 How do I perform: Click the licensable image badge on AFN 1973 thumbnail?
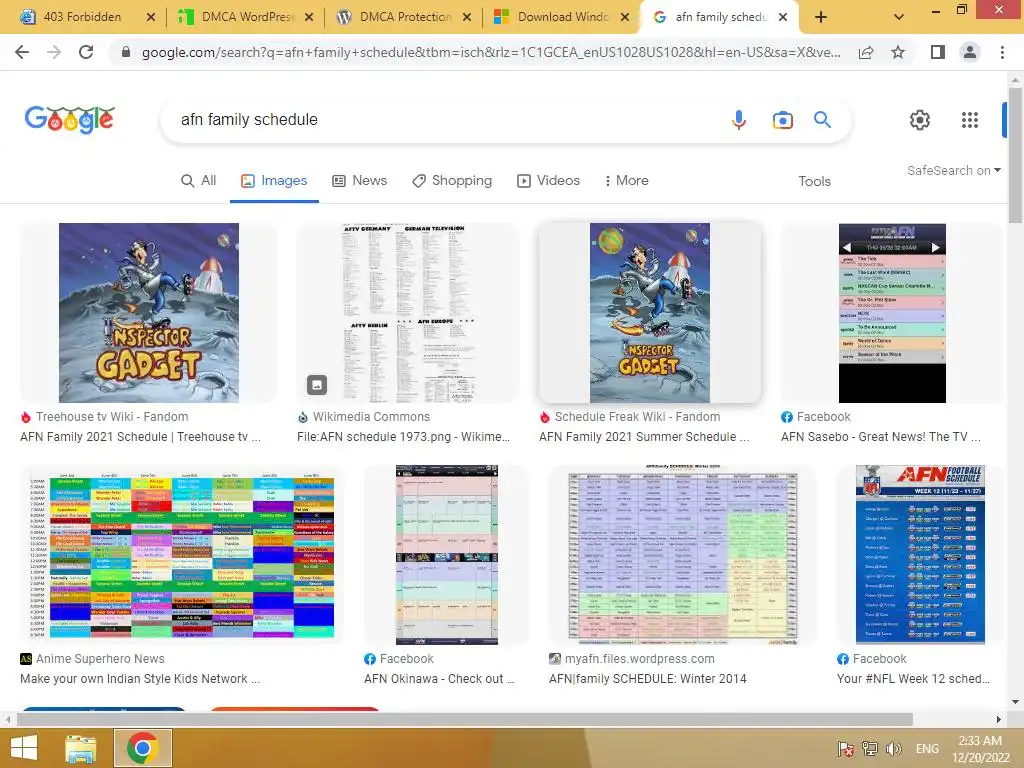pos(317,385)
